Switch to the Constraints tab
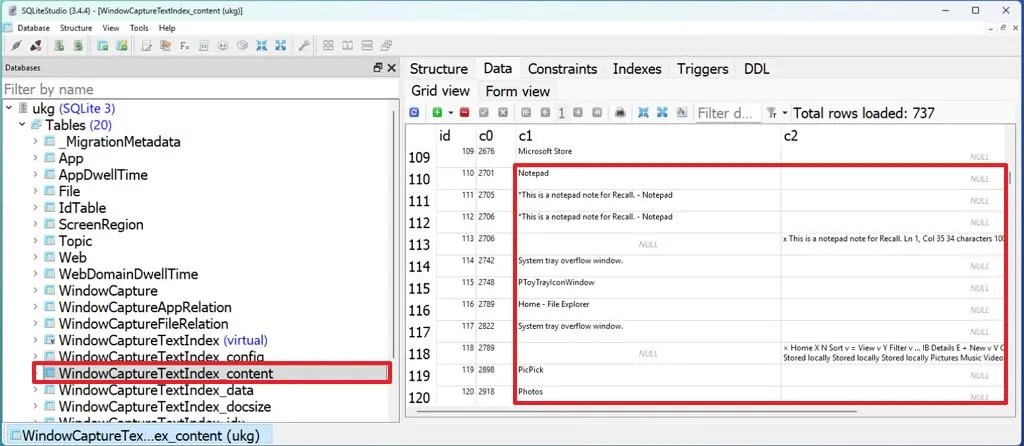The height and width of the screenshot is (446, 1024). tap(562, 69)
